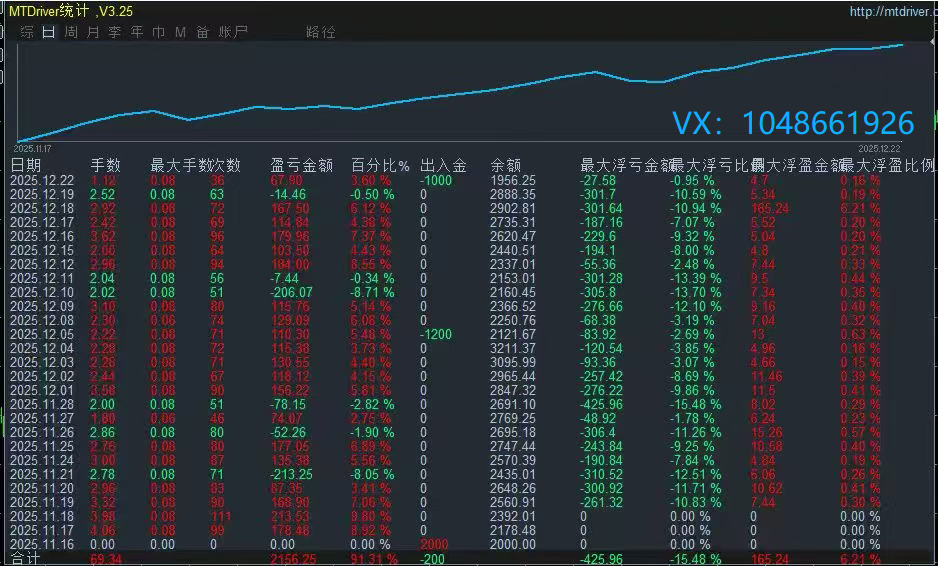
Task: Sort by the 手数 column header
Action: pos(106,165)
